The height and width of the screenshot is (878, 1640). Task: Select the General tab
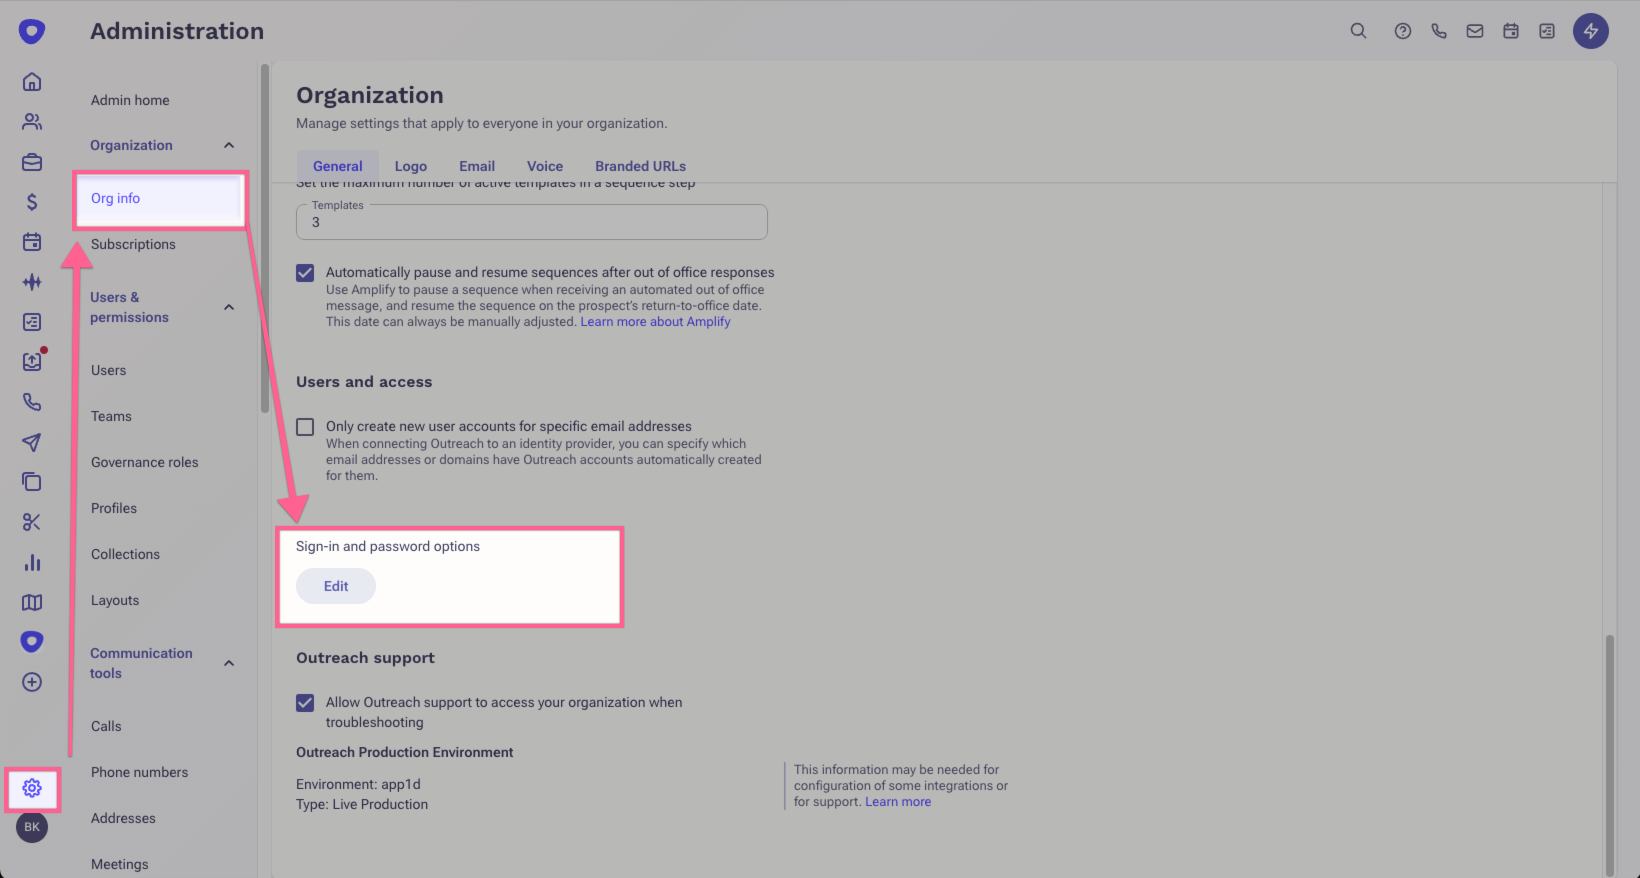click(x=338, y=166)
